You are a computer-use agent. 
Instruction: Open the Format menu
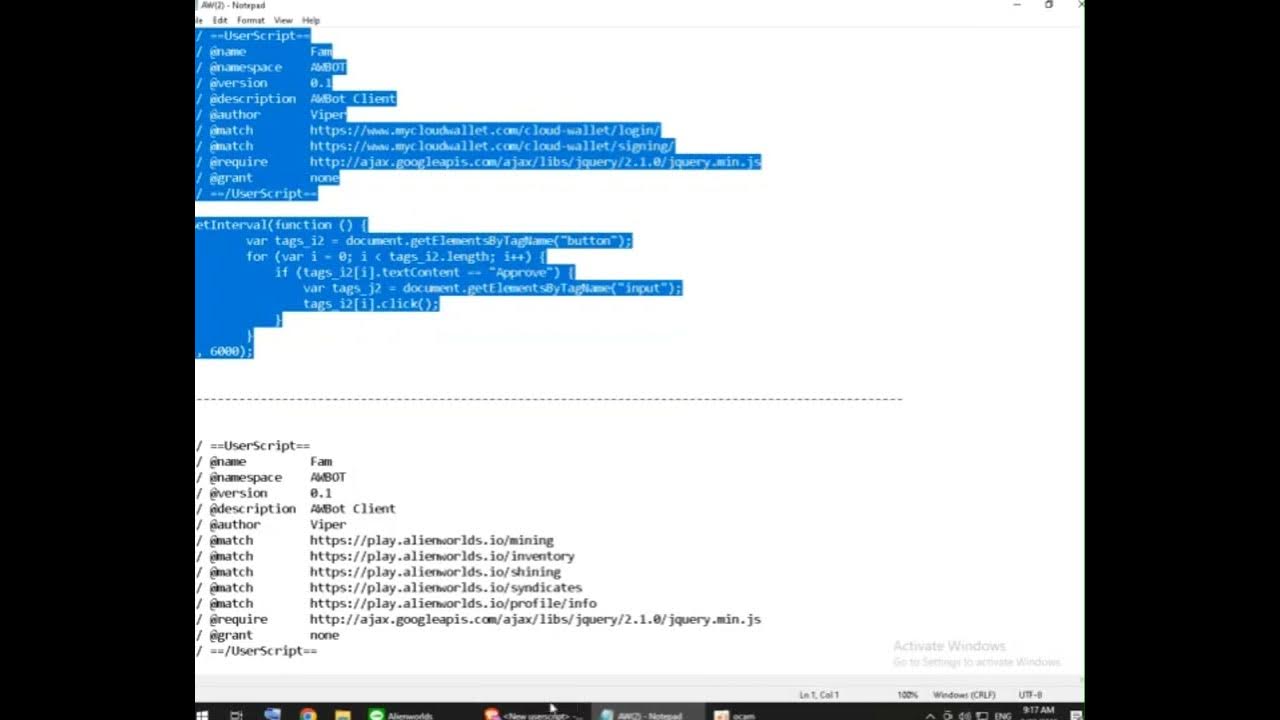(x=251, y=20)
